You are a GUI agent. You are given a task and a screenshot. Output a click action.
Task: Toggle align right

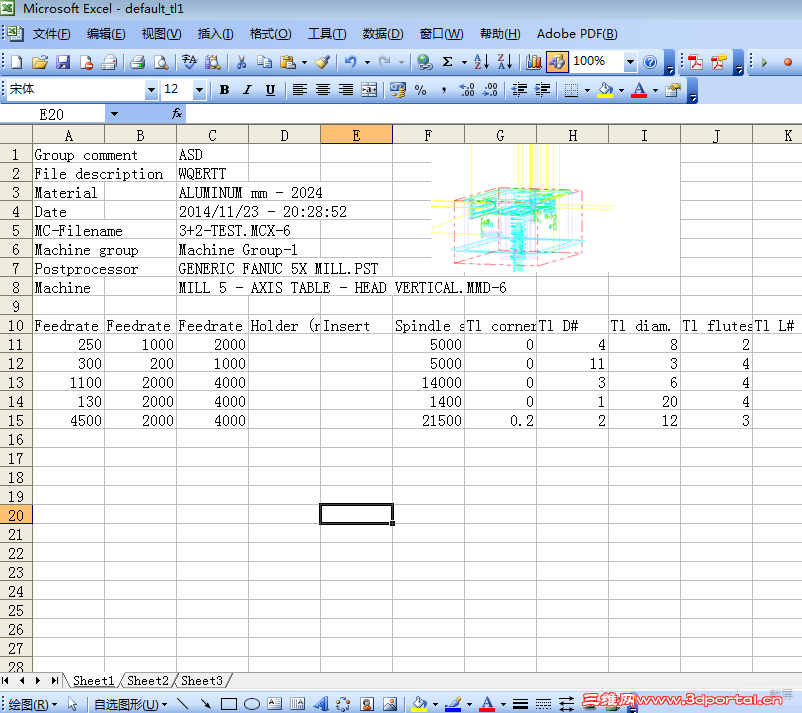[346, 91]
